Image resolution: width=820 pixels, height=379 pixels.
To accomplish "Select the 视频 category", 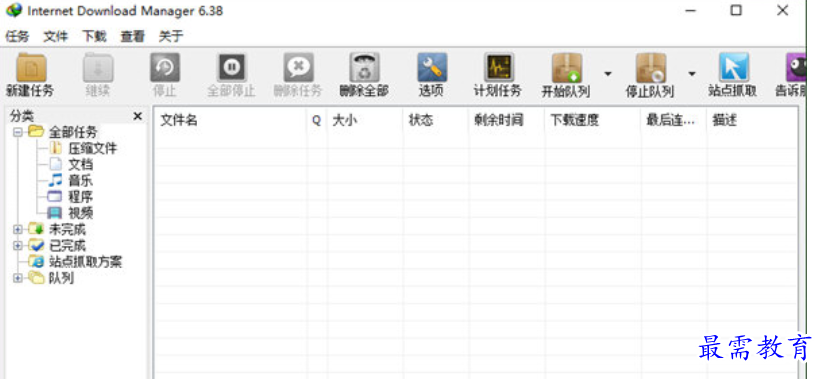I will pyautogui.click(x=81, y=213).
